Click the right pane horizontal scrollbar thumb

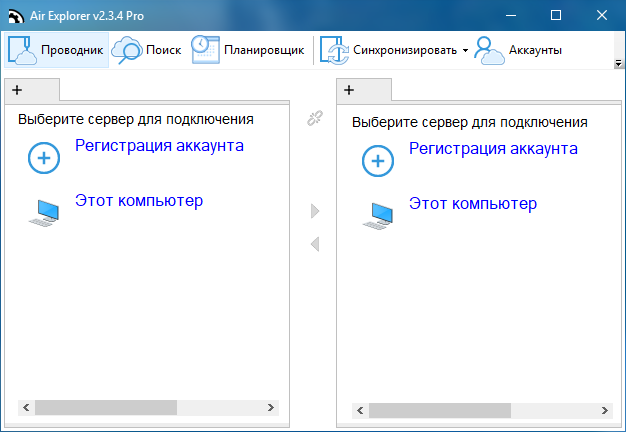point(440,410)
